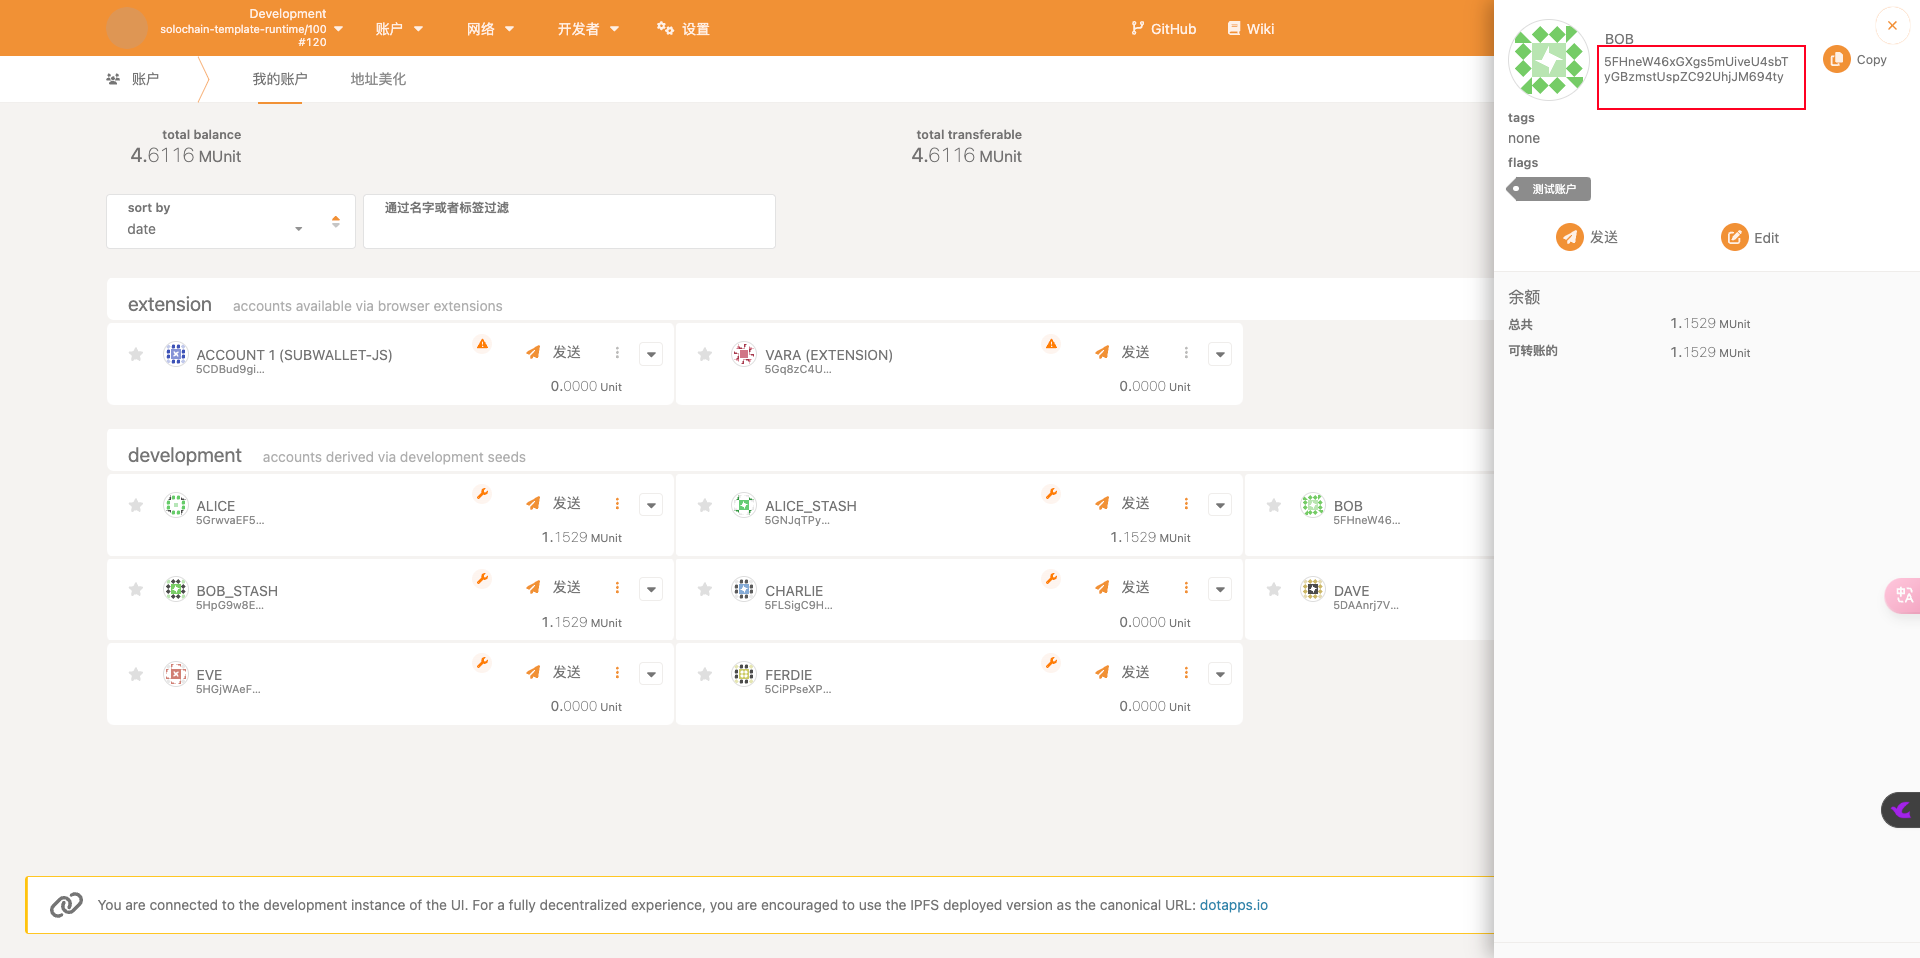Open BOB_STASH more-options vertical dots
The height and width of the screenshot is (958, 1920).
pyautogui.click(x=617, y=588)
